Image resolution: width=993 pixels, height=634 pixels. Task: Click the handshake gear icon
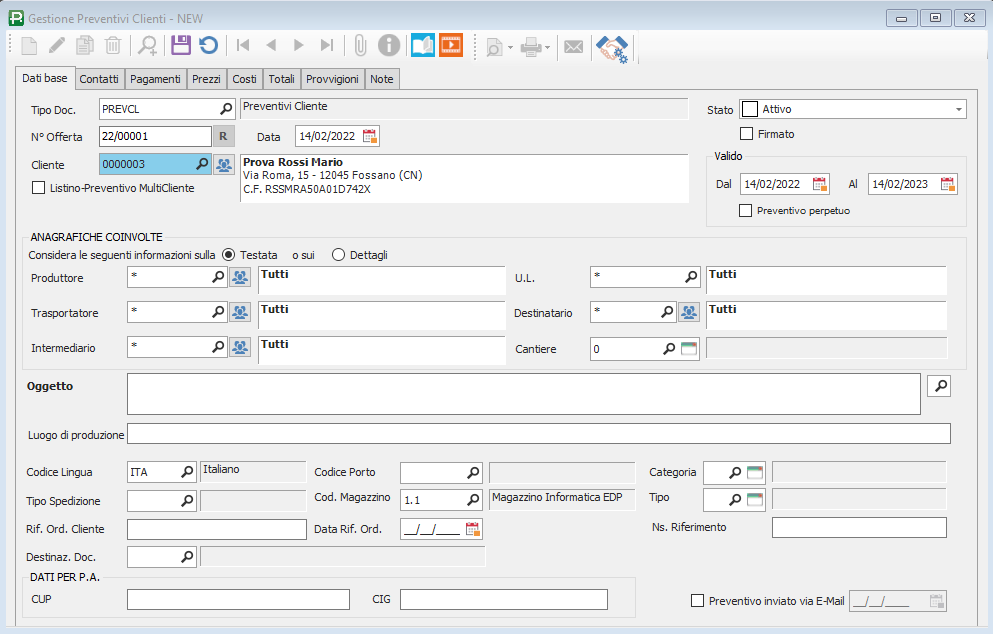tap(611, 47)
